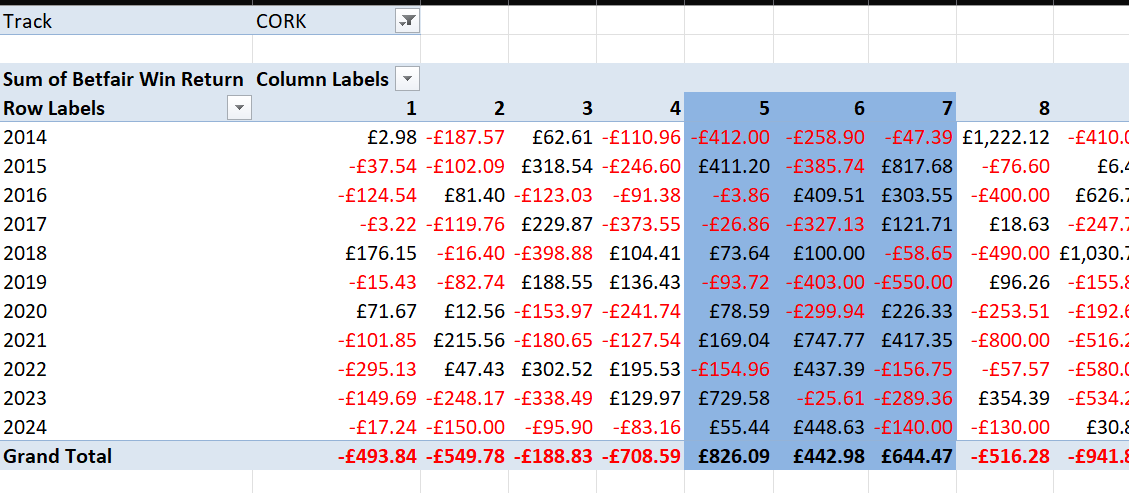This screenshot has height=493, width=1129.
Task: Select the 2020 row label
Action: tap(126, 311)
